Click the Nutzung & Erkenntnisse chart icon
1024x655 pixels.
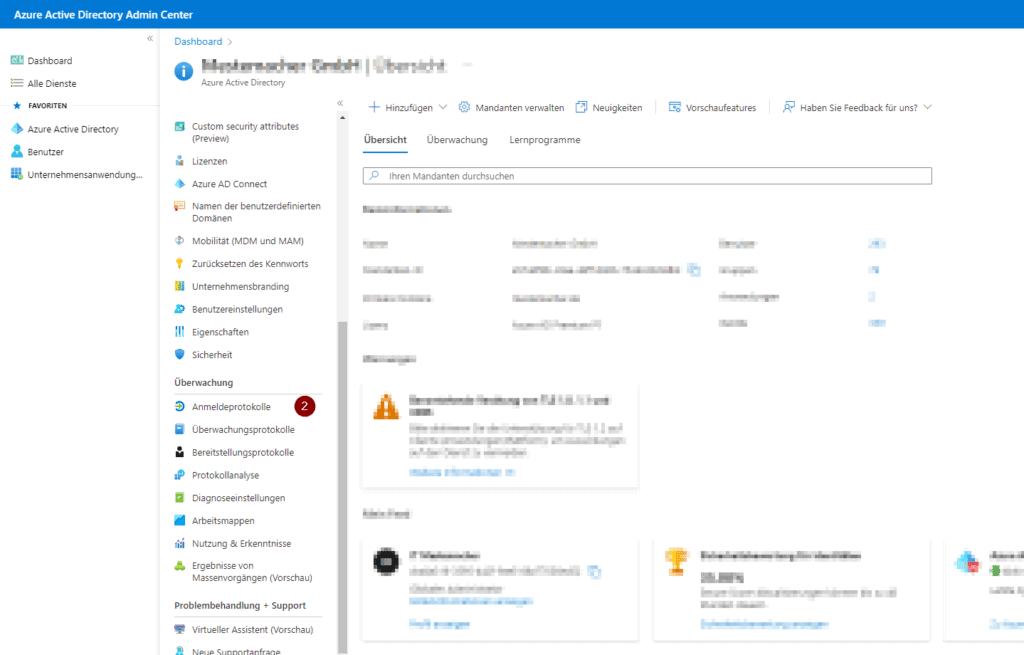click(180, 543)
